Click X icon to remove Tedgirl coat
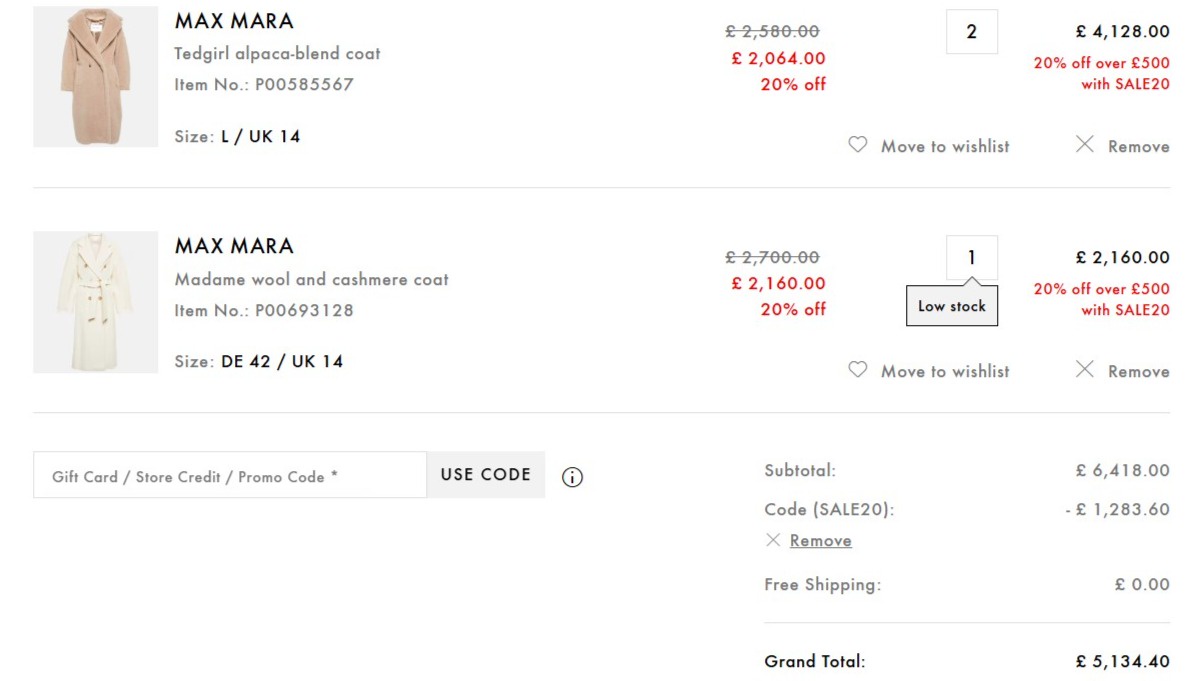The image size is (1201, 681). 1085,145
